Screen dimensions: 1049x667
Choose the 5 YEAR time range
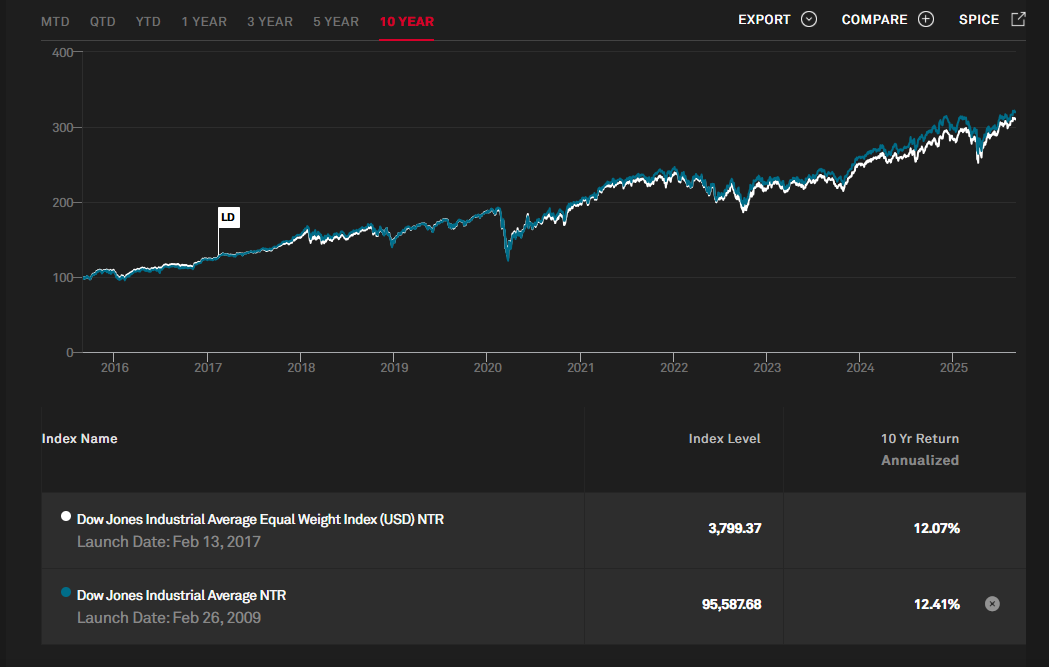pos(335,21)
